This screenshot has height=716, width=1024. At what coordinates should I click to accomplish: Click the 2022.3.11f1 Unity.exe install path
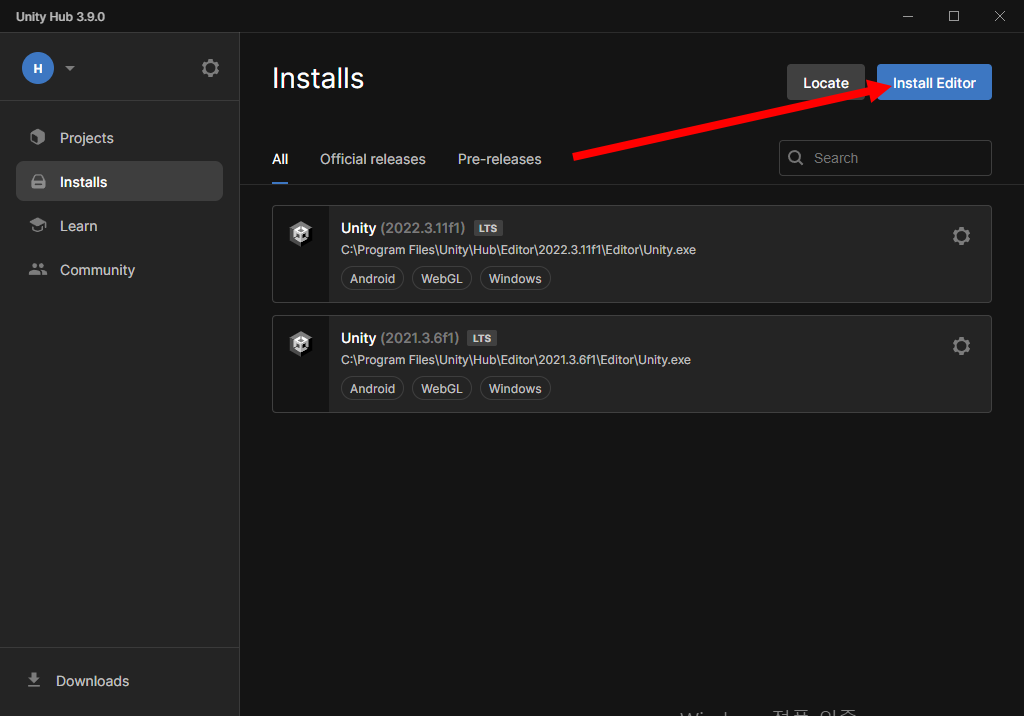519,250
